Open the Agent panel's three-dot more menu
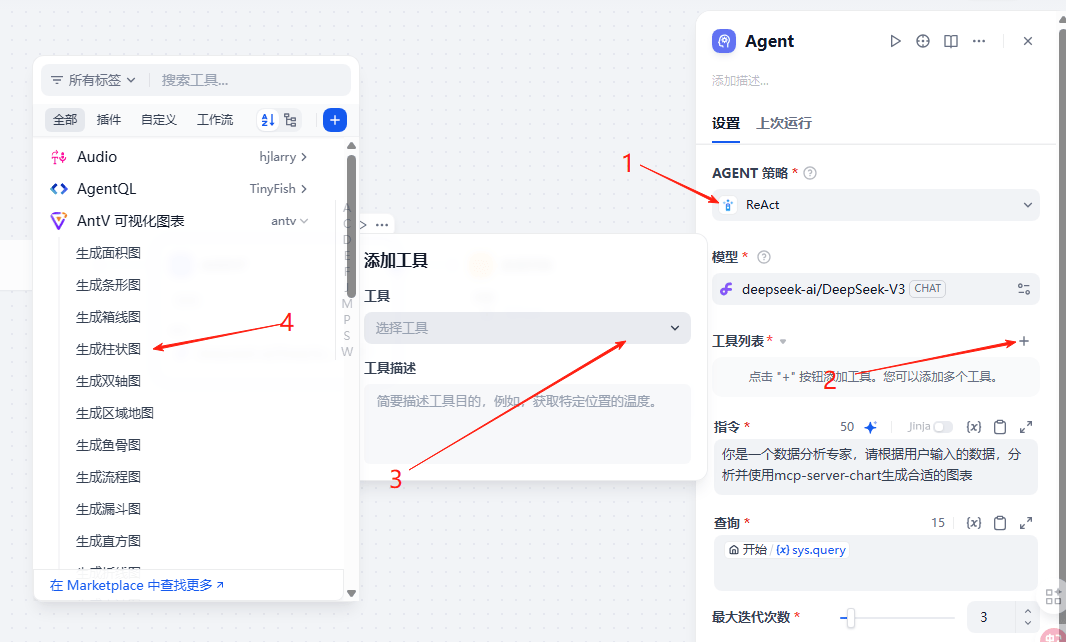The width and height of the screenshot is (1066, 642). pyautogui.click(x=979, y=41)
